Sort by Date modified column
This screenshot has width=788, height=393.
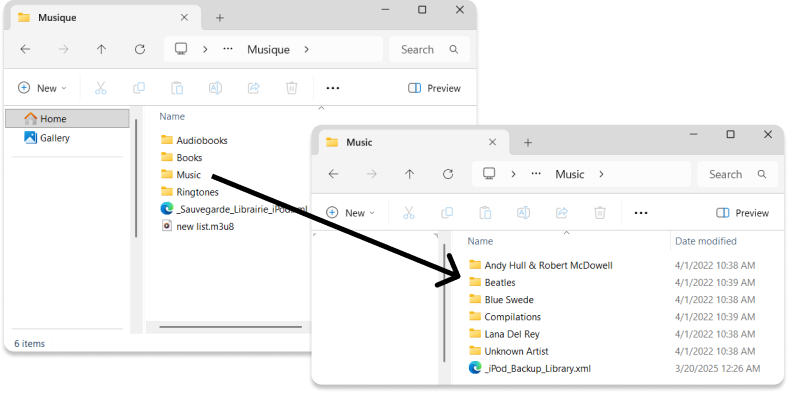point(706,241)
